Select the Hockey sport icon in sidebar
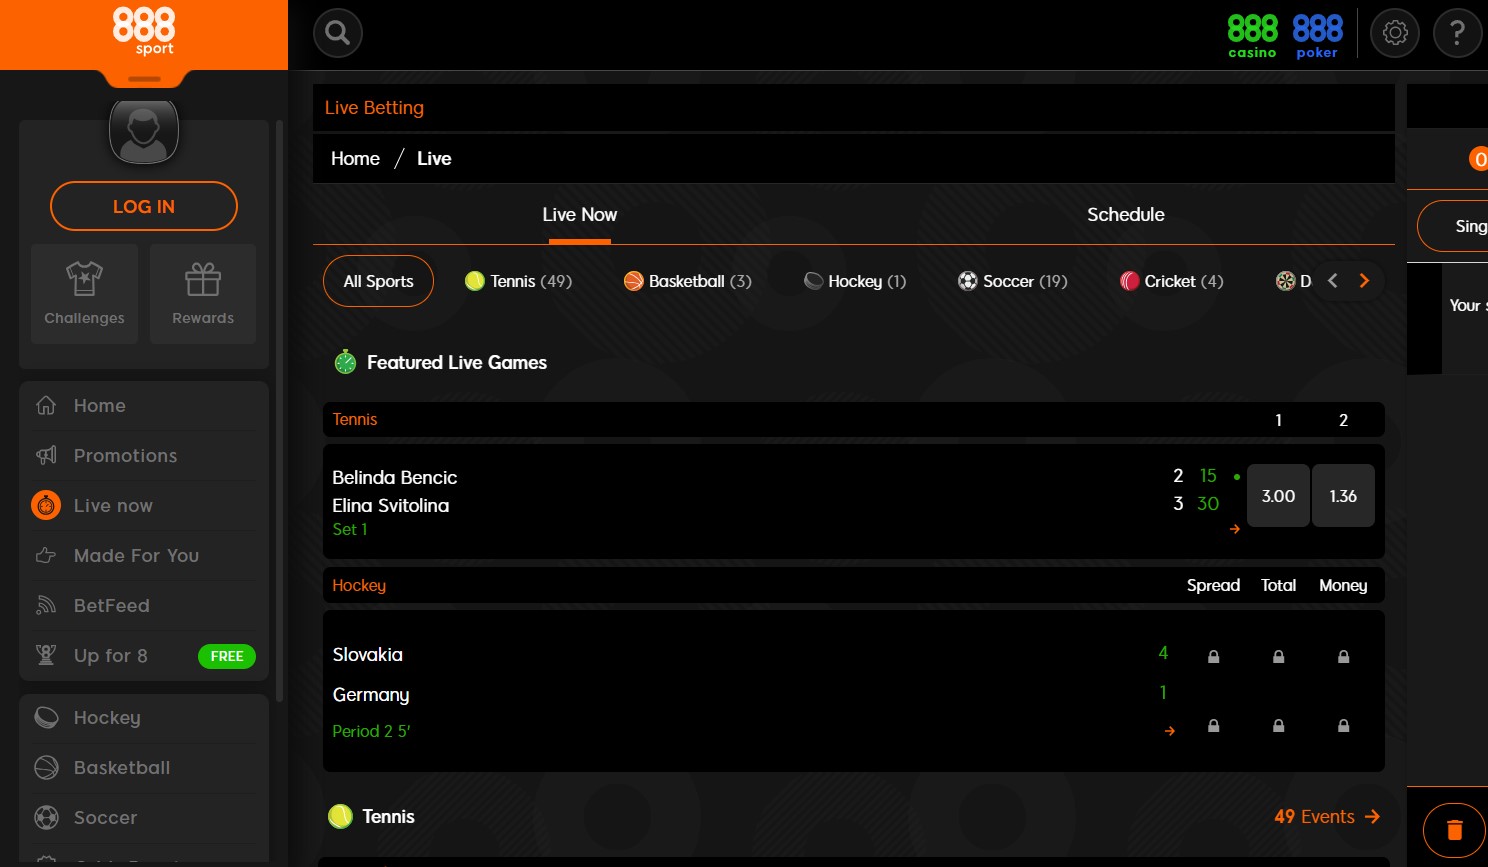Viewport: 1488px width, 867px height. pyautogui.click(x=46, y=717)
